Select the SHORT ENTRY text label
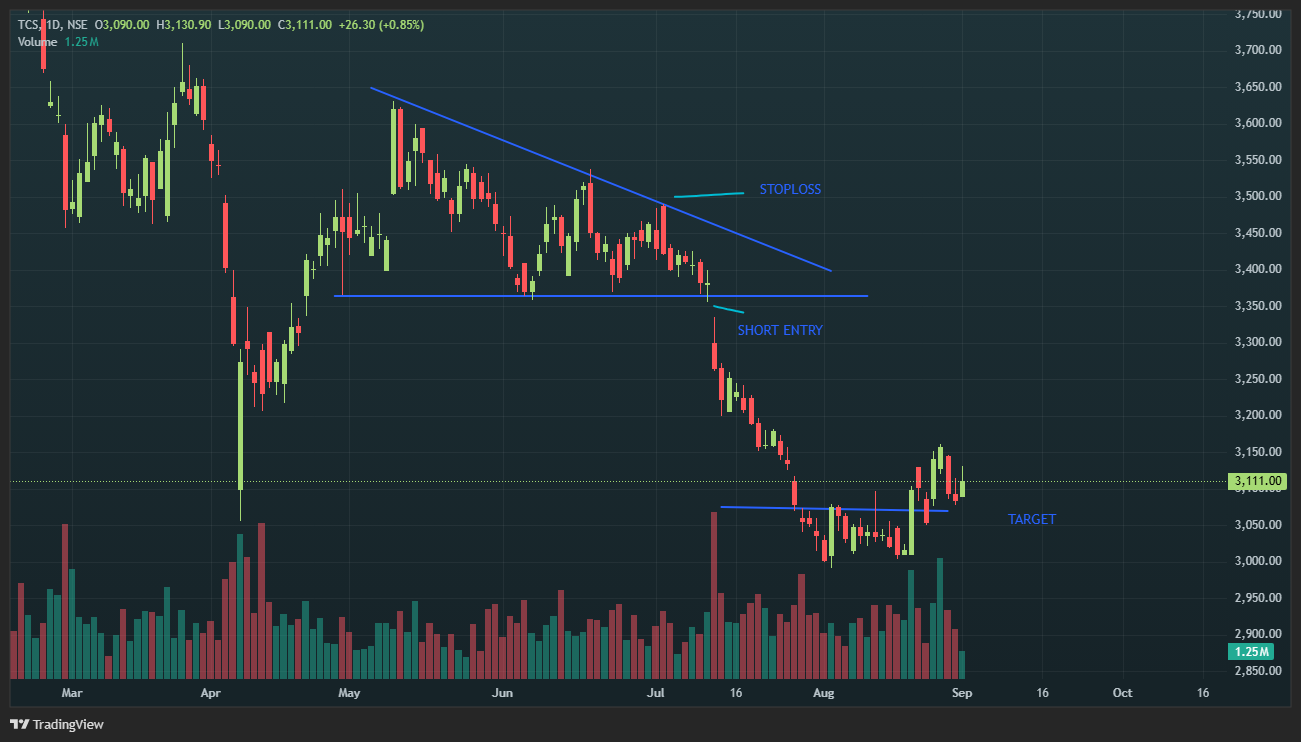 coord(780,330)
